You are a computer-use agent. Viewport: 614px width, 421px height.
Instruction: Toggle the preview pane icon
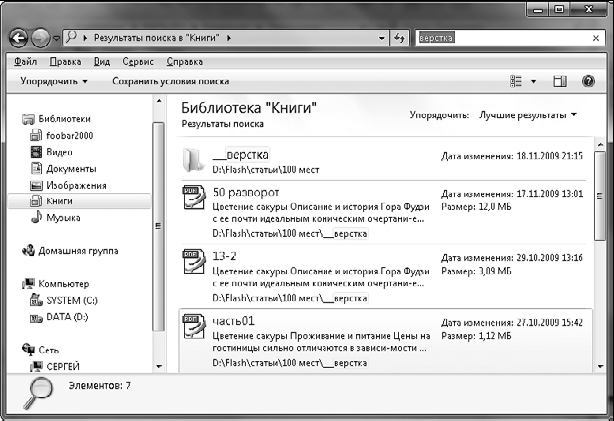tap(560, 81)
